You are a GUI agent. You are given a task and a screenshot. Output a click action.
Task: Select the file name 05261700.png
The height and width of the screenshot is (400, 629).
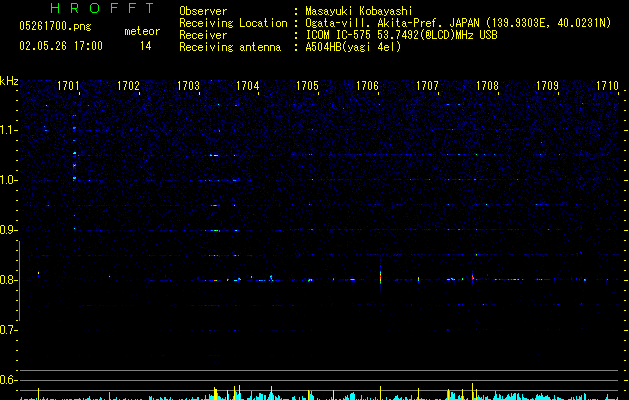[55, 26]
